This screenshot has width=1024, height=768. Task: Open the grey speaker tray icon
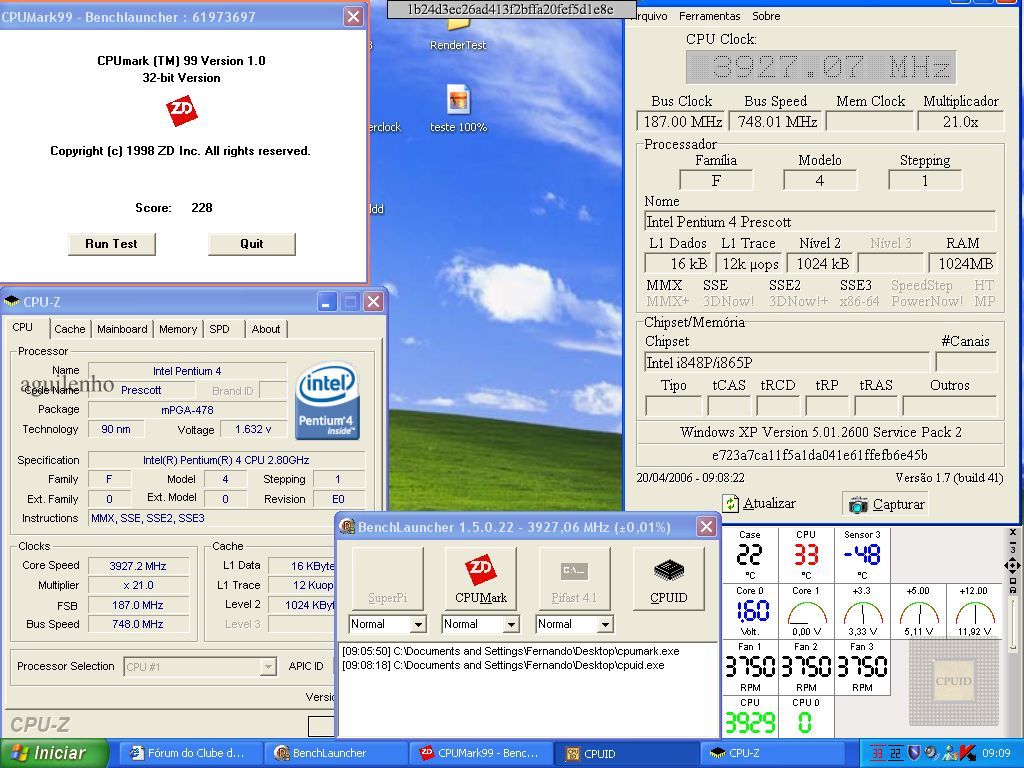[x=931, y=753]
